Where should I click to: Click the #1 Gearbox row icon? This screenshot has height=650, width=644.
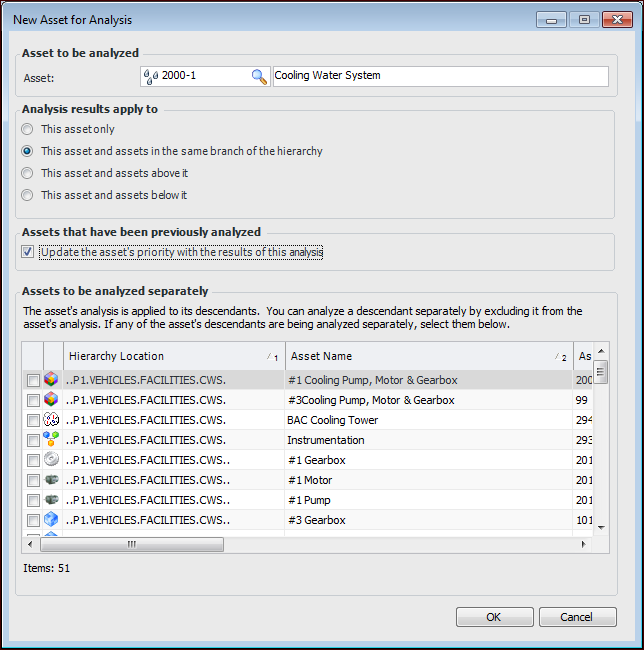(52, 460)
